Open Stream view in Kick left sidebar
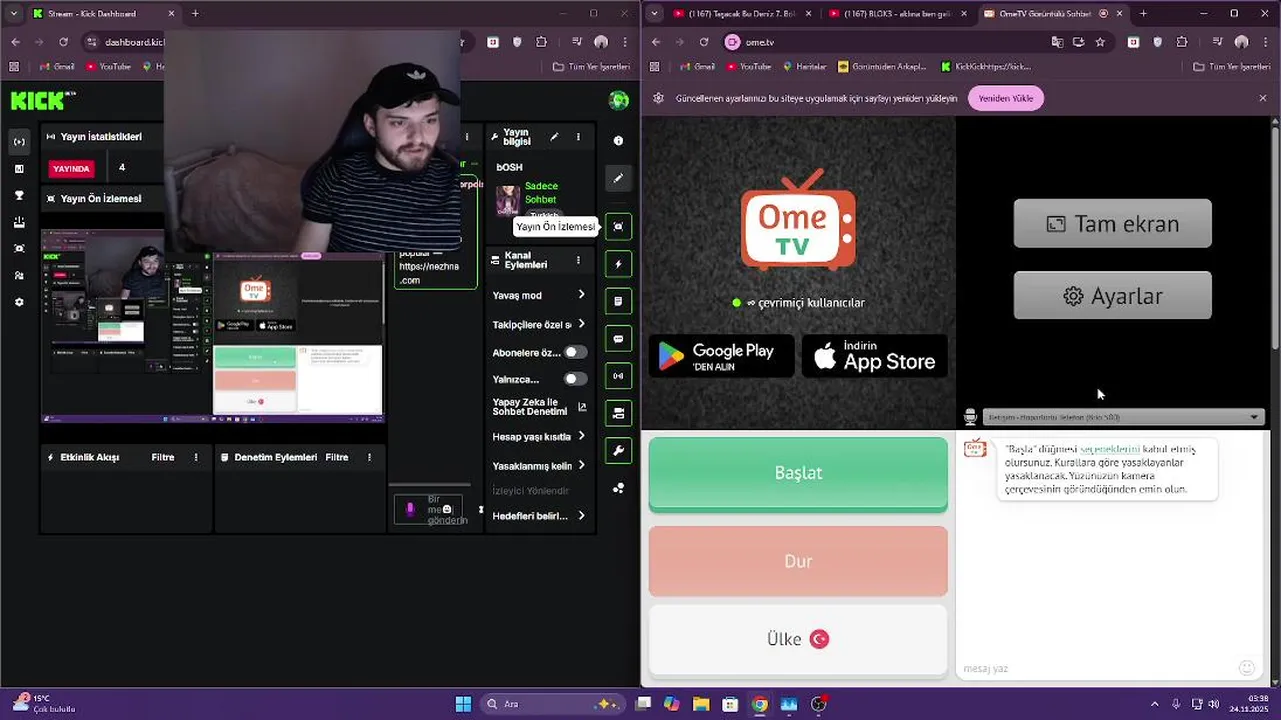1281x720 pixels. (x=19, y=142)
